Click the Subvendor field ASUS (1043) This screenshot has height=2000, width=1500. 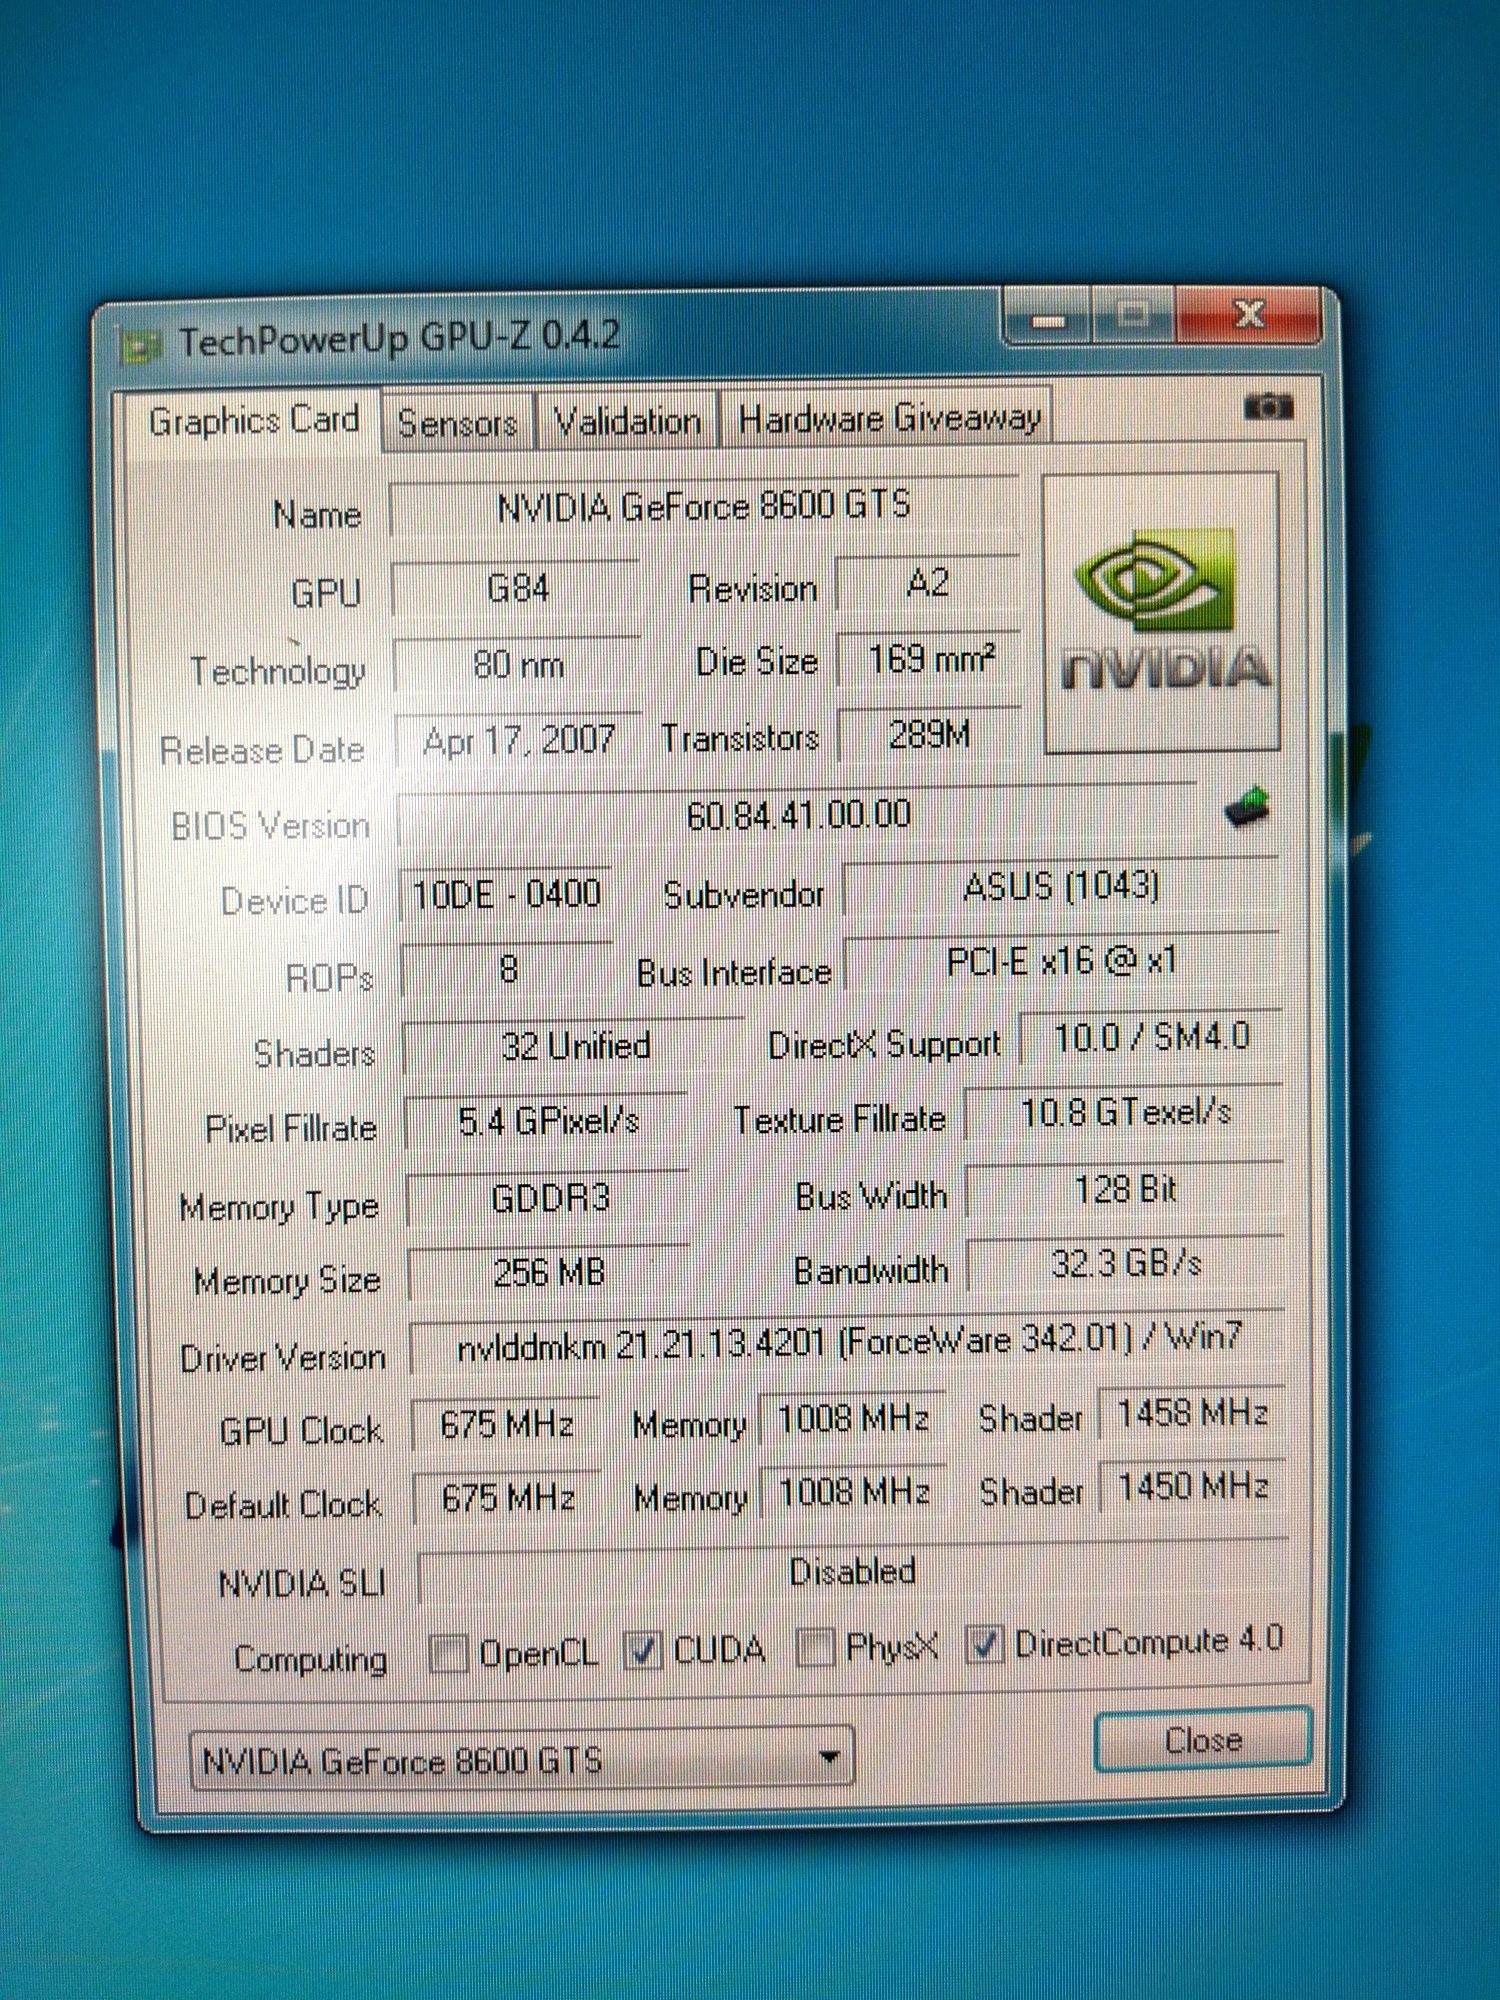1061,887
